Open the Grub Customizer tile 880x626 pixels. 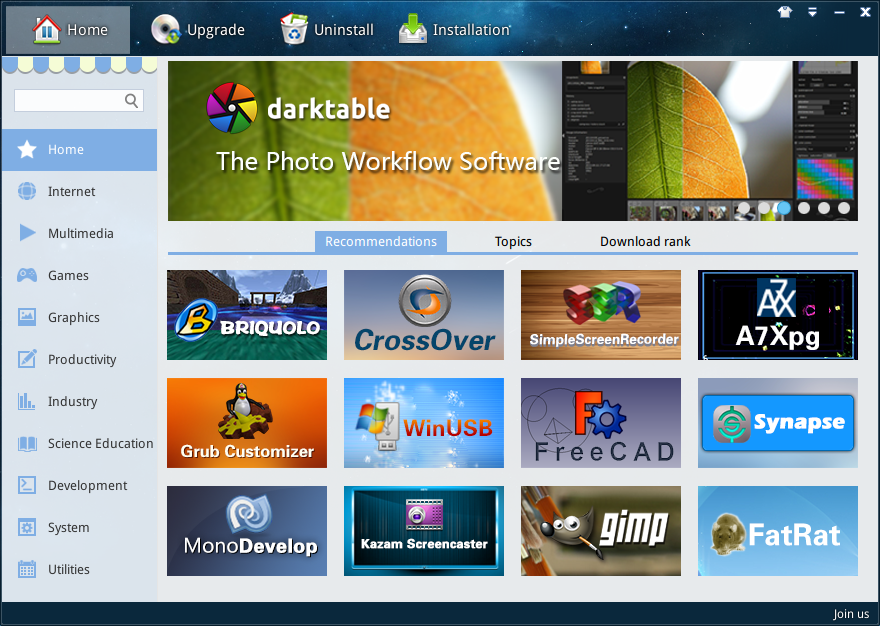coord(247,423)
